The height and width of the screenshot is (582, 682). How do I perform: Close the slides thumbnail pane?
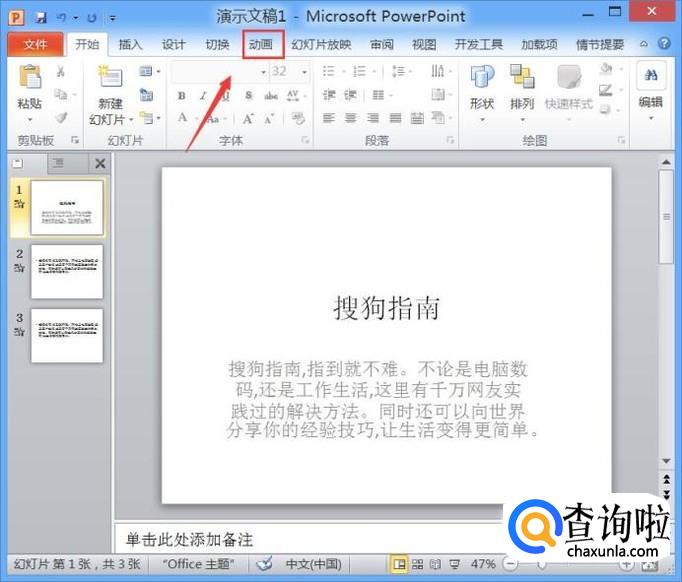100,164
